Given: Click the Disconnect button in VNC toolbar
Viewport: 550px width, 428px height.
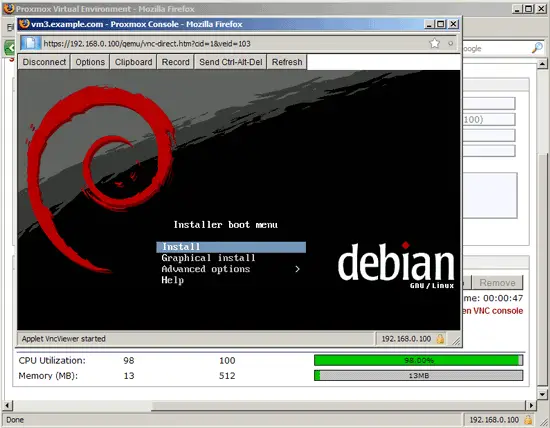Looking at the screenshot, I should [44, 62].
